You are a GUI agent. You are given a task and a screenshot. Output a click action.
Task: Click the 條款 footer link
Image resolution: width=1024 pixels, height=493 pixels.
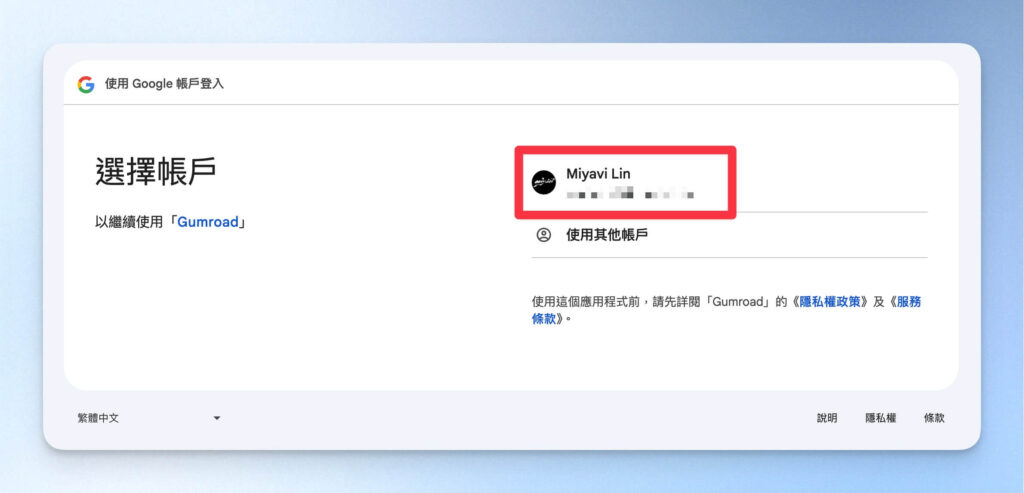click(934, 418)
